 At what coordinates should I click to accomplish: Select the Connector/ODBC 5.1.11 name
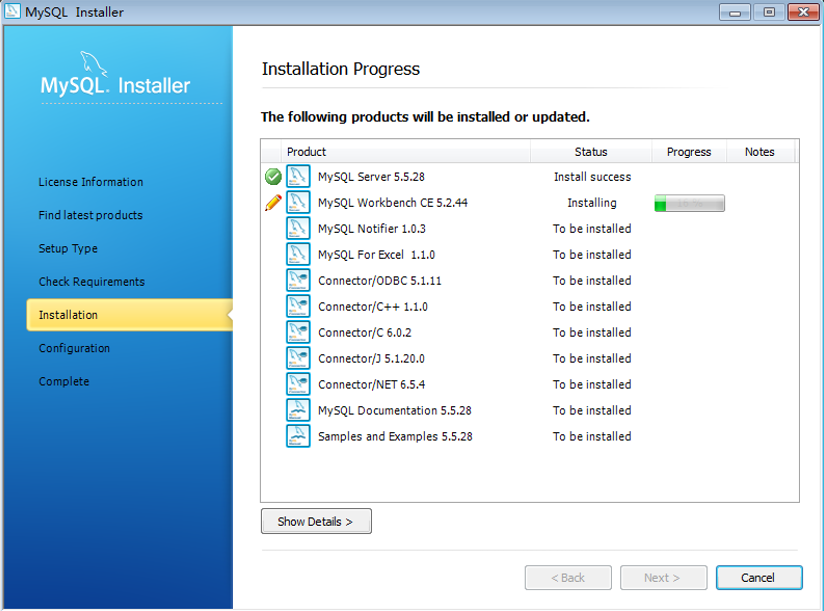[379, 281]
